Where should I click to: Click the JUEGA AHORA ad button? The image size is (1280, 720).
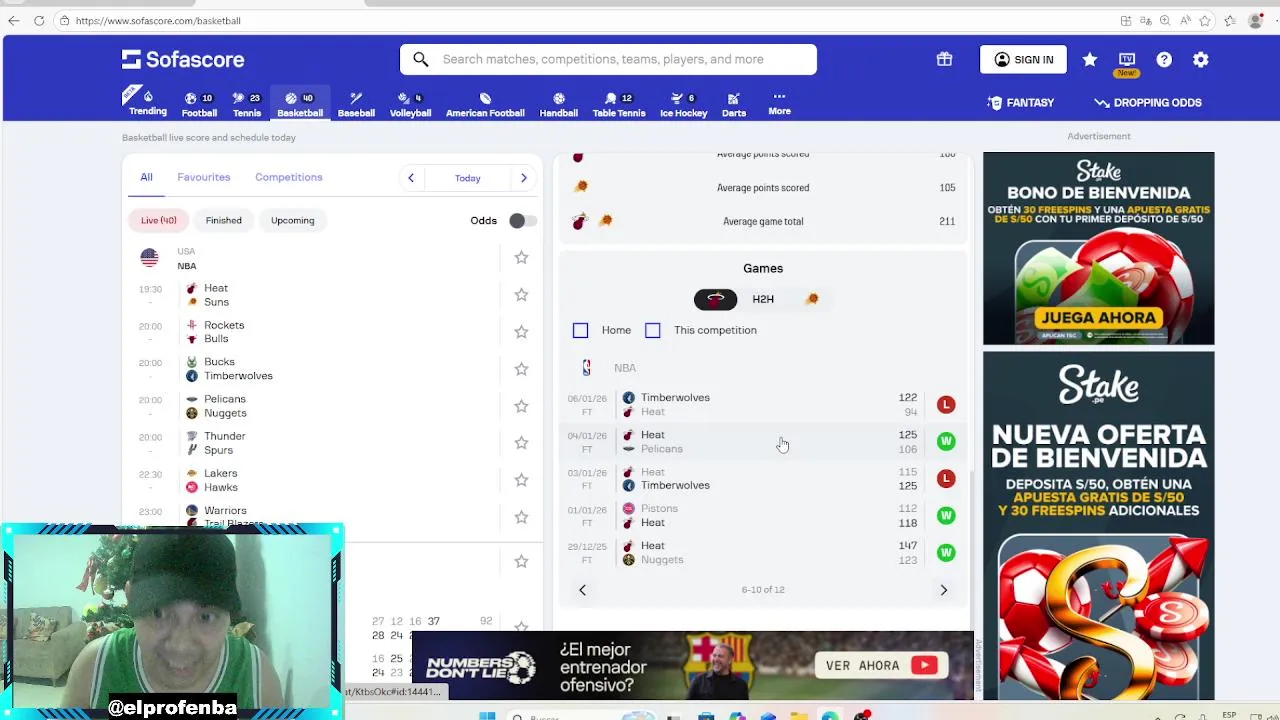(x=1099, y=318)
